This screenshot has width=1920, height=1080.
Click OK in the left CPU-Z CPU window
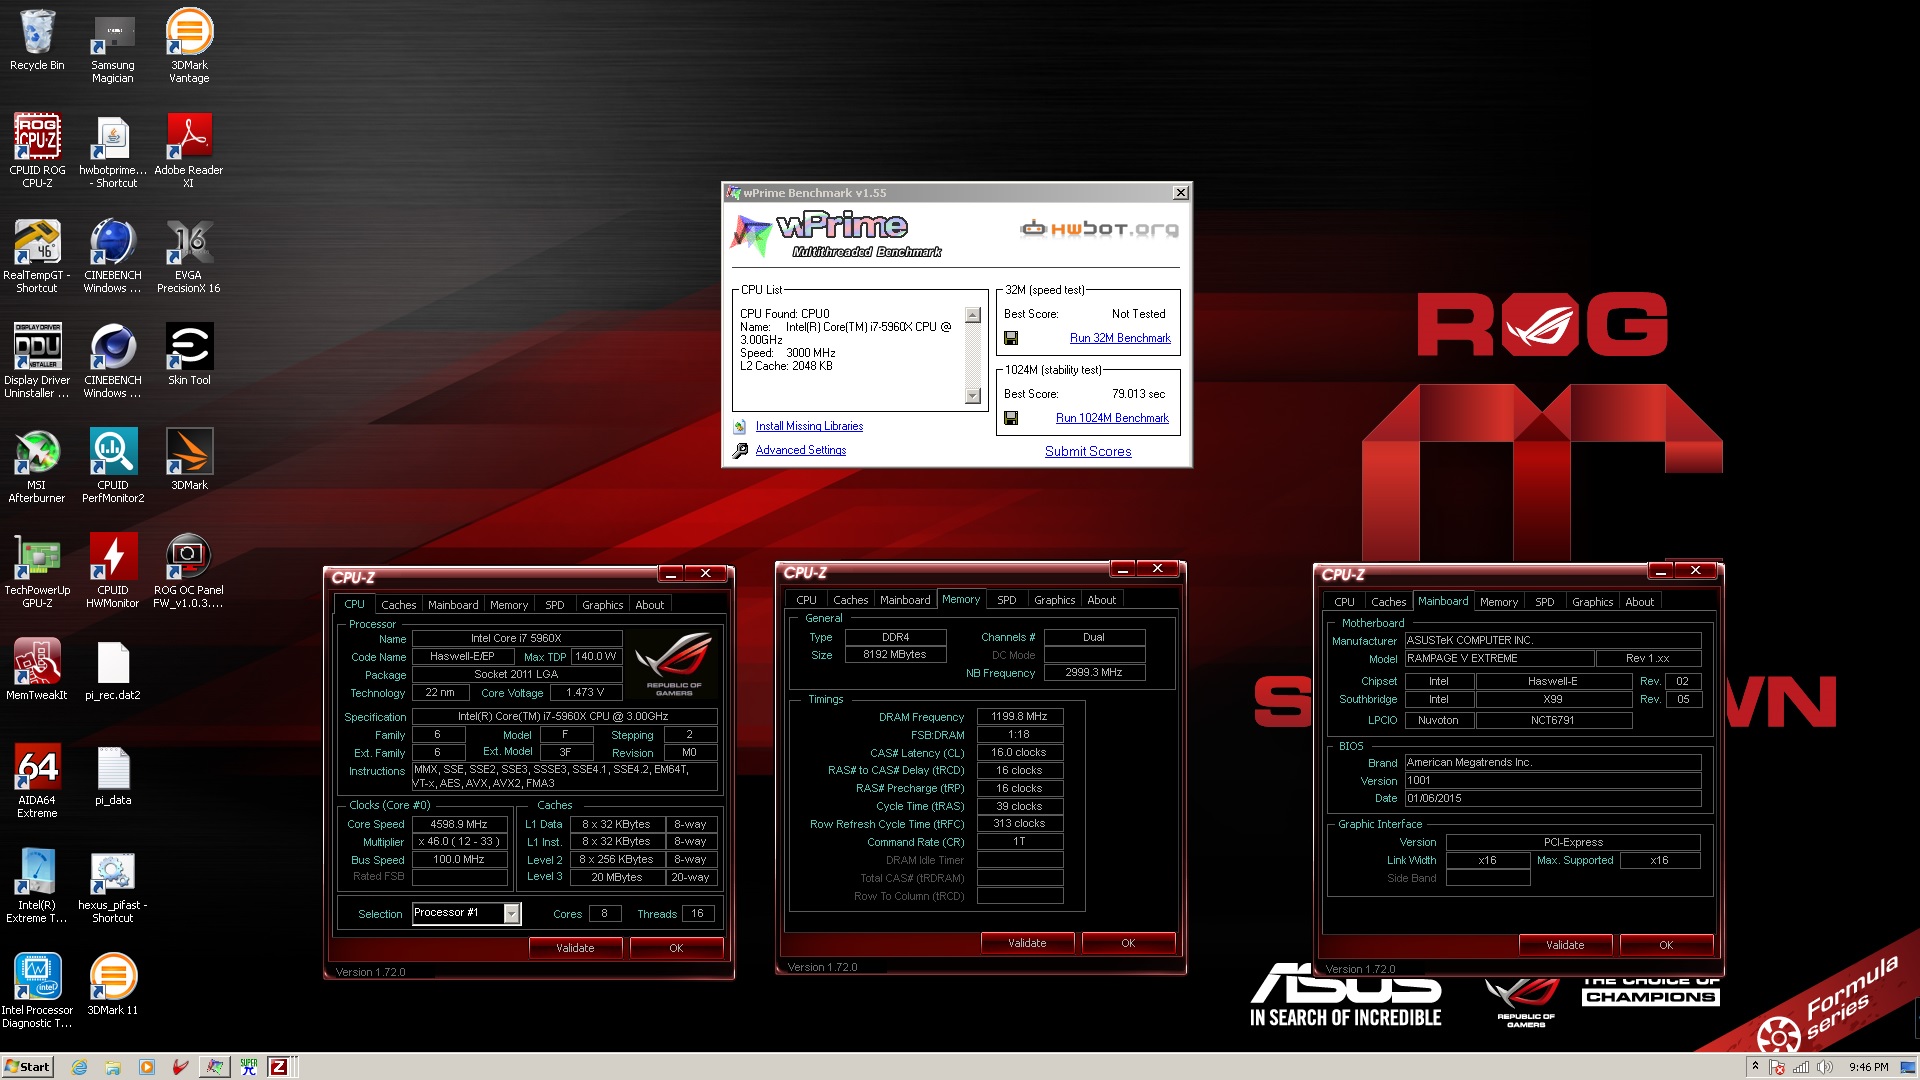676,948
